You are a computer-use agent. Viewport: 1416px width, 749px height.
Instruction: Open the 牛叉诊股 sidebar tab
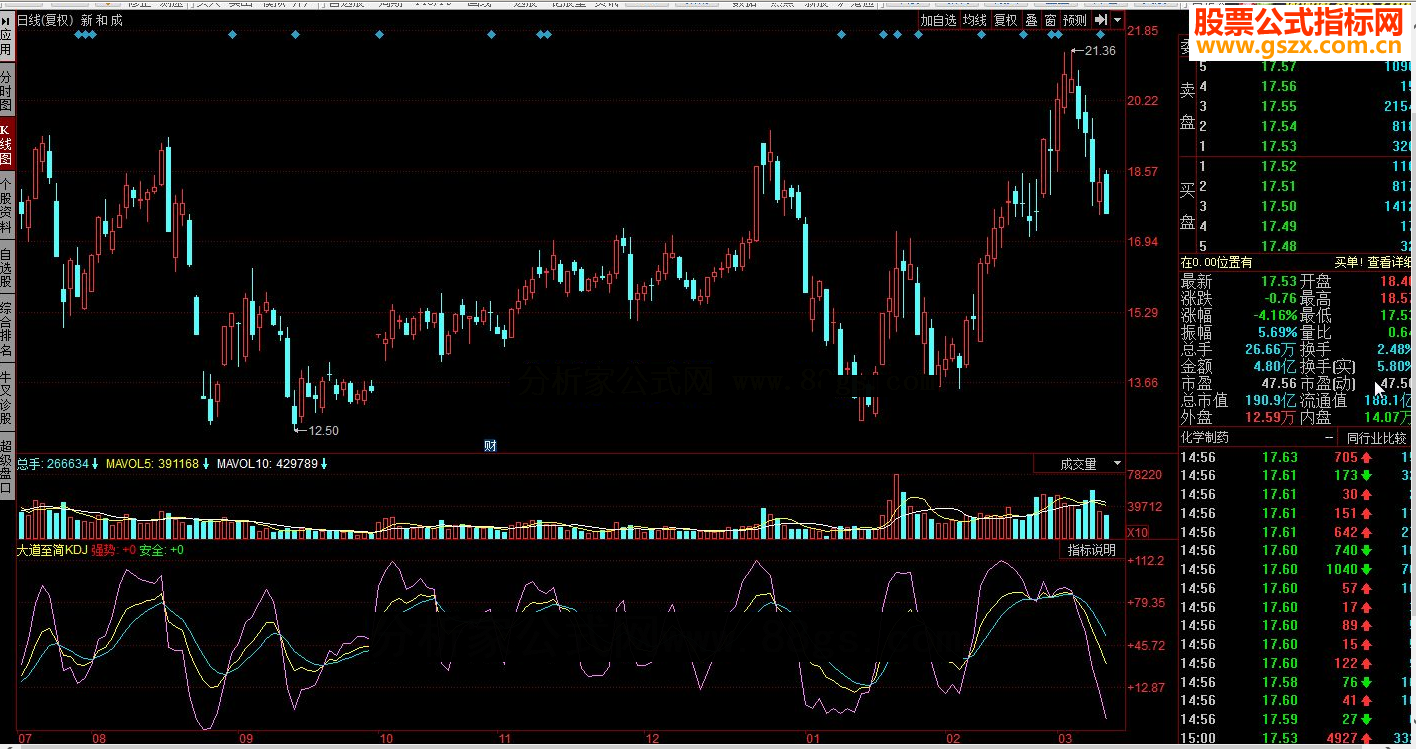click(6, 397)
